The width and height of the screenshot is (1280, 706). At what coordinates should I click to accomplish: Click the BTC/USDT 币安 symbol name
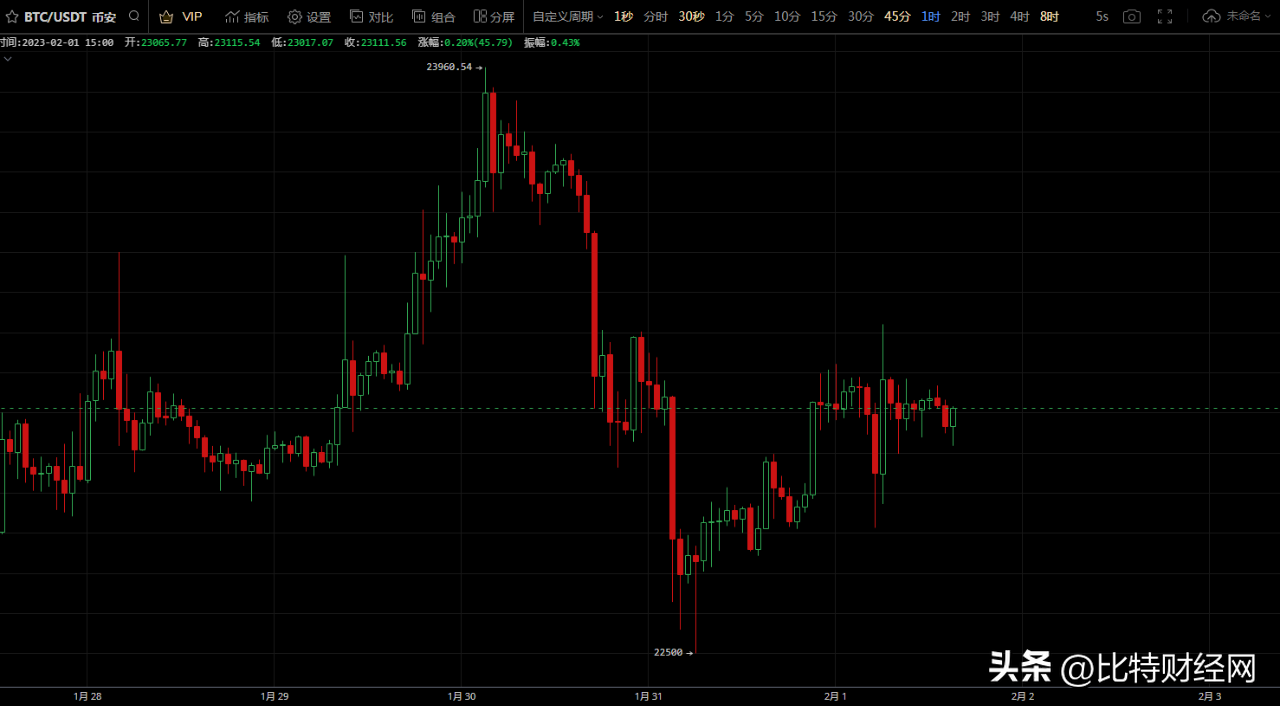[70, 17]
